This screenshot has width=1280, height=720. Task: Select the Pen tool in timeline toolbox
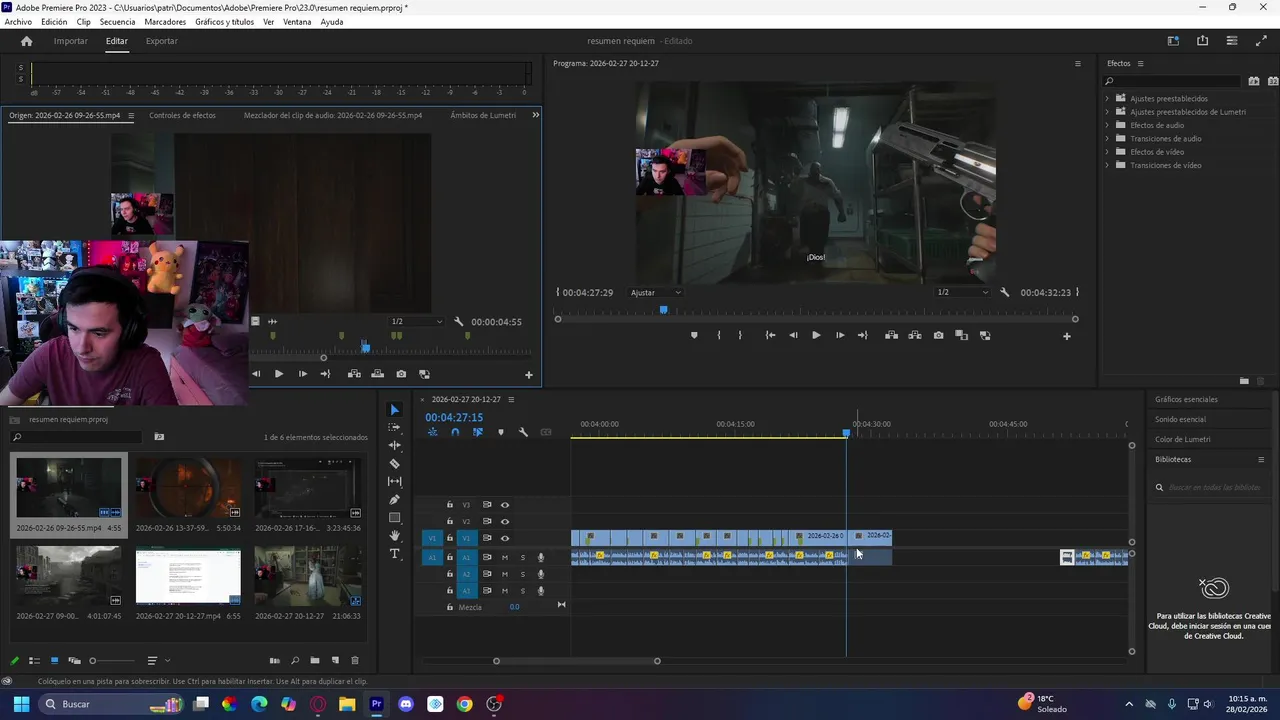point(394,500)
